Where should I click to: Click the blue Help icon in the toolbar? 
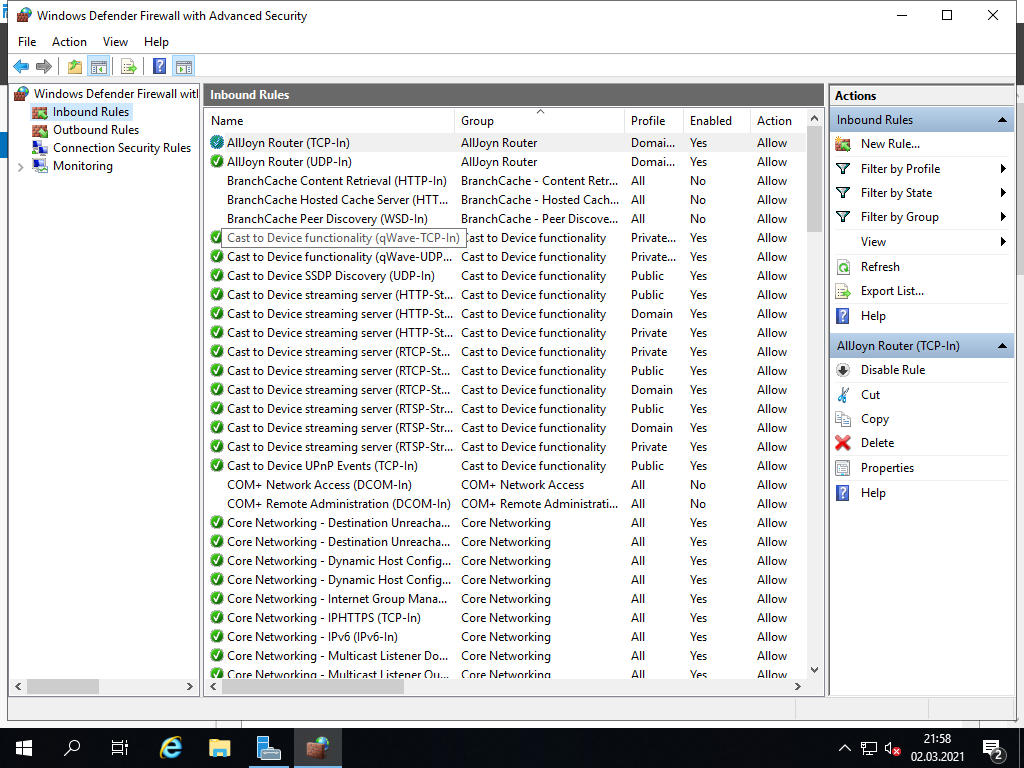[x=159, y=66]
